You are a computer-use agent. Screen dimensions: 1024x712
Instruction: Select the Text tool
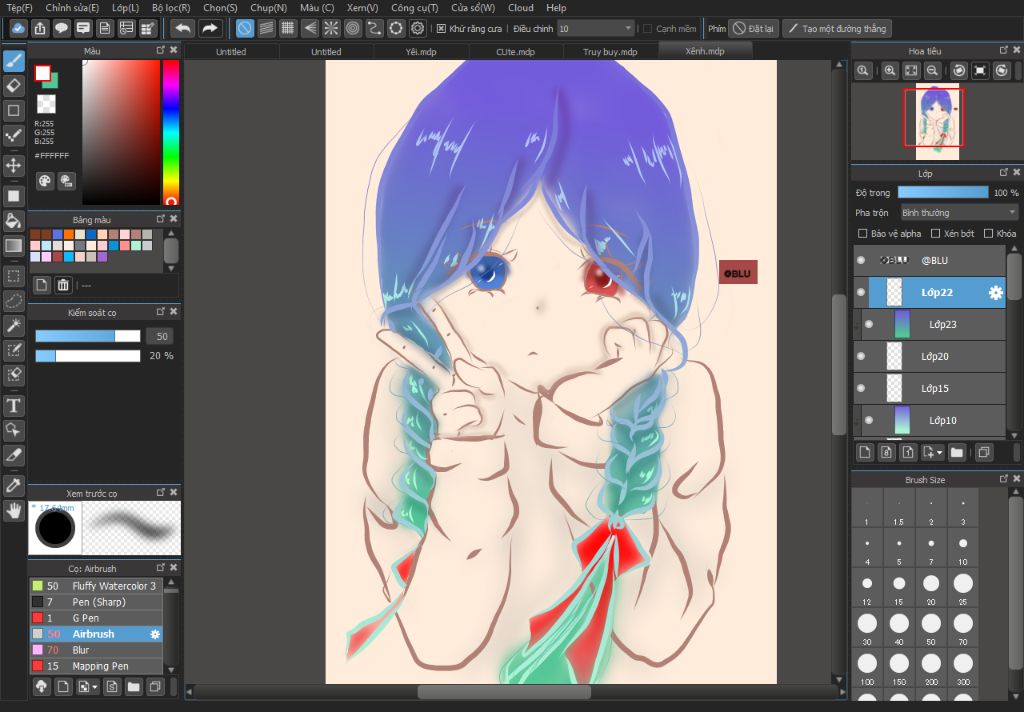(x=13, y=406)
